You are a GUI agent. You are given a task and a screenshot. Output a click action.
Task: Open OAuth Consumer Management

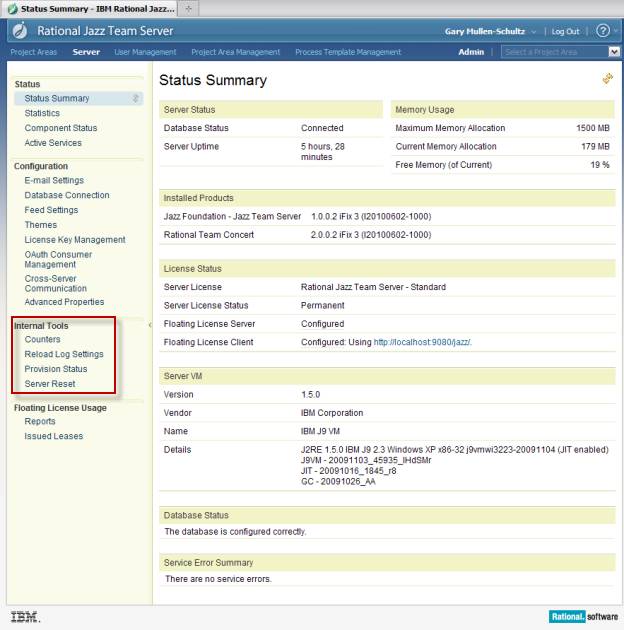click(58, 260)
